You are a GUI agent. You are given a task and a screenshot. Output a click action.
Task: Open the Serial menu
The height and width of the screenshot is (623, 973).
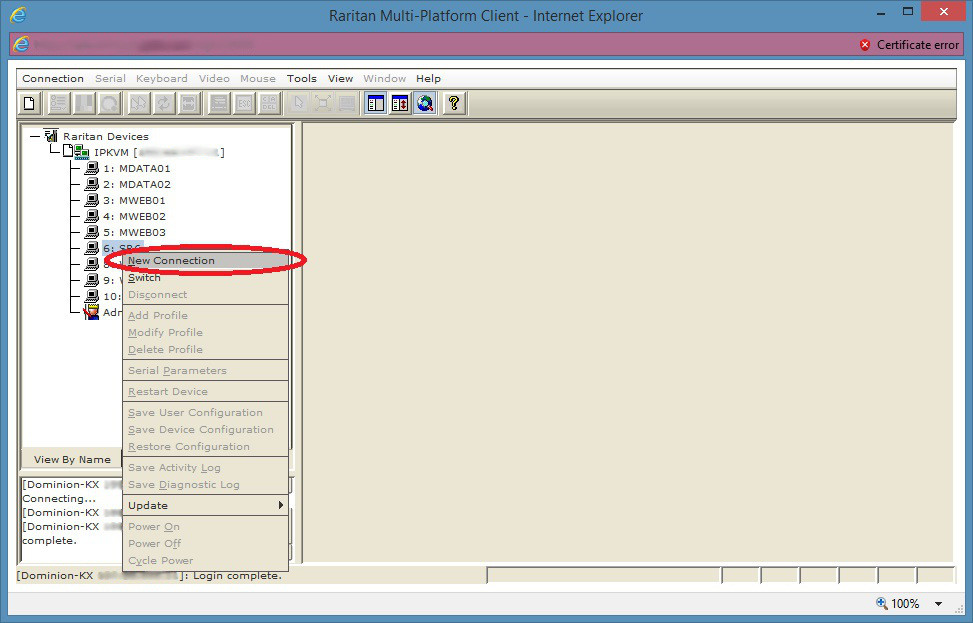[110, 78]
